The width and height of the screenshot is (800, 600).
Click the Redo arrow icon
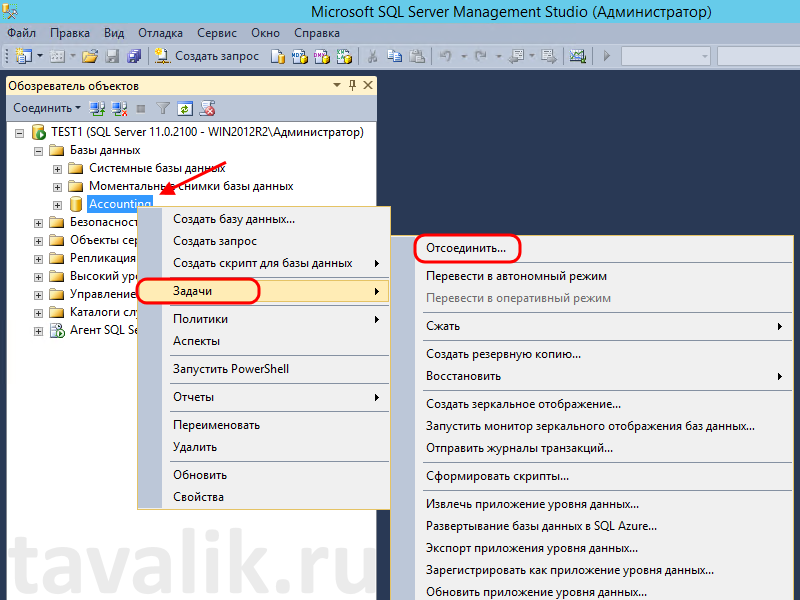pyautogui.click(x=480, y=56)
